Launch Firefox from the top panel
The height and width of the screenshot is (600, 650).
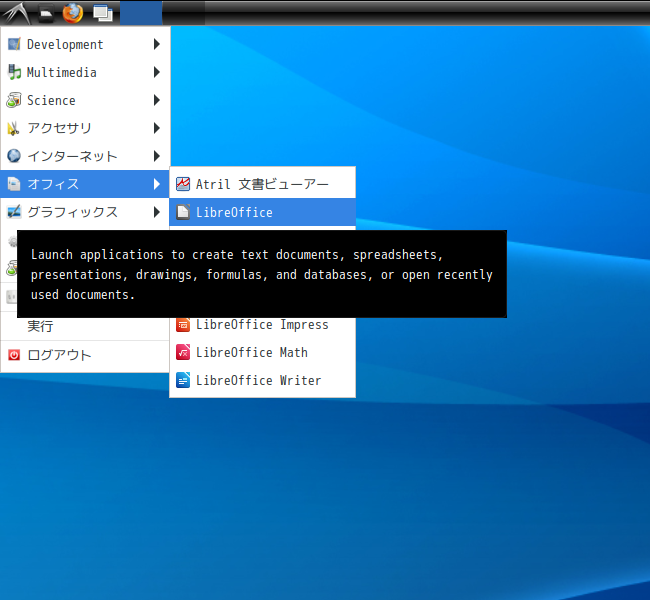(73, 13)
